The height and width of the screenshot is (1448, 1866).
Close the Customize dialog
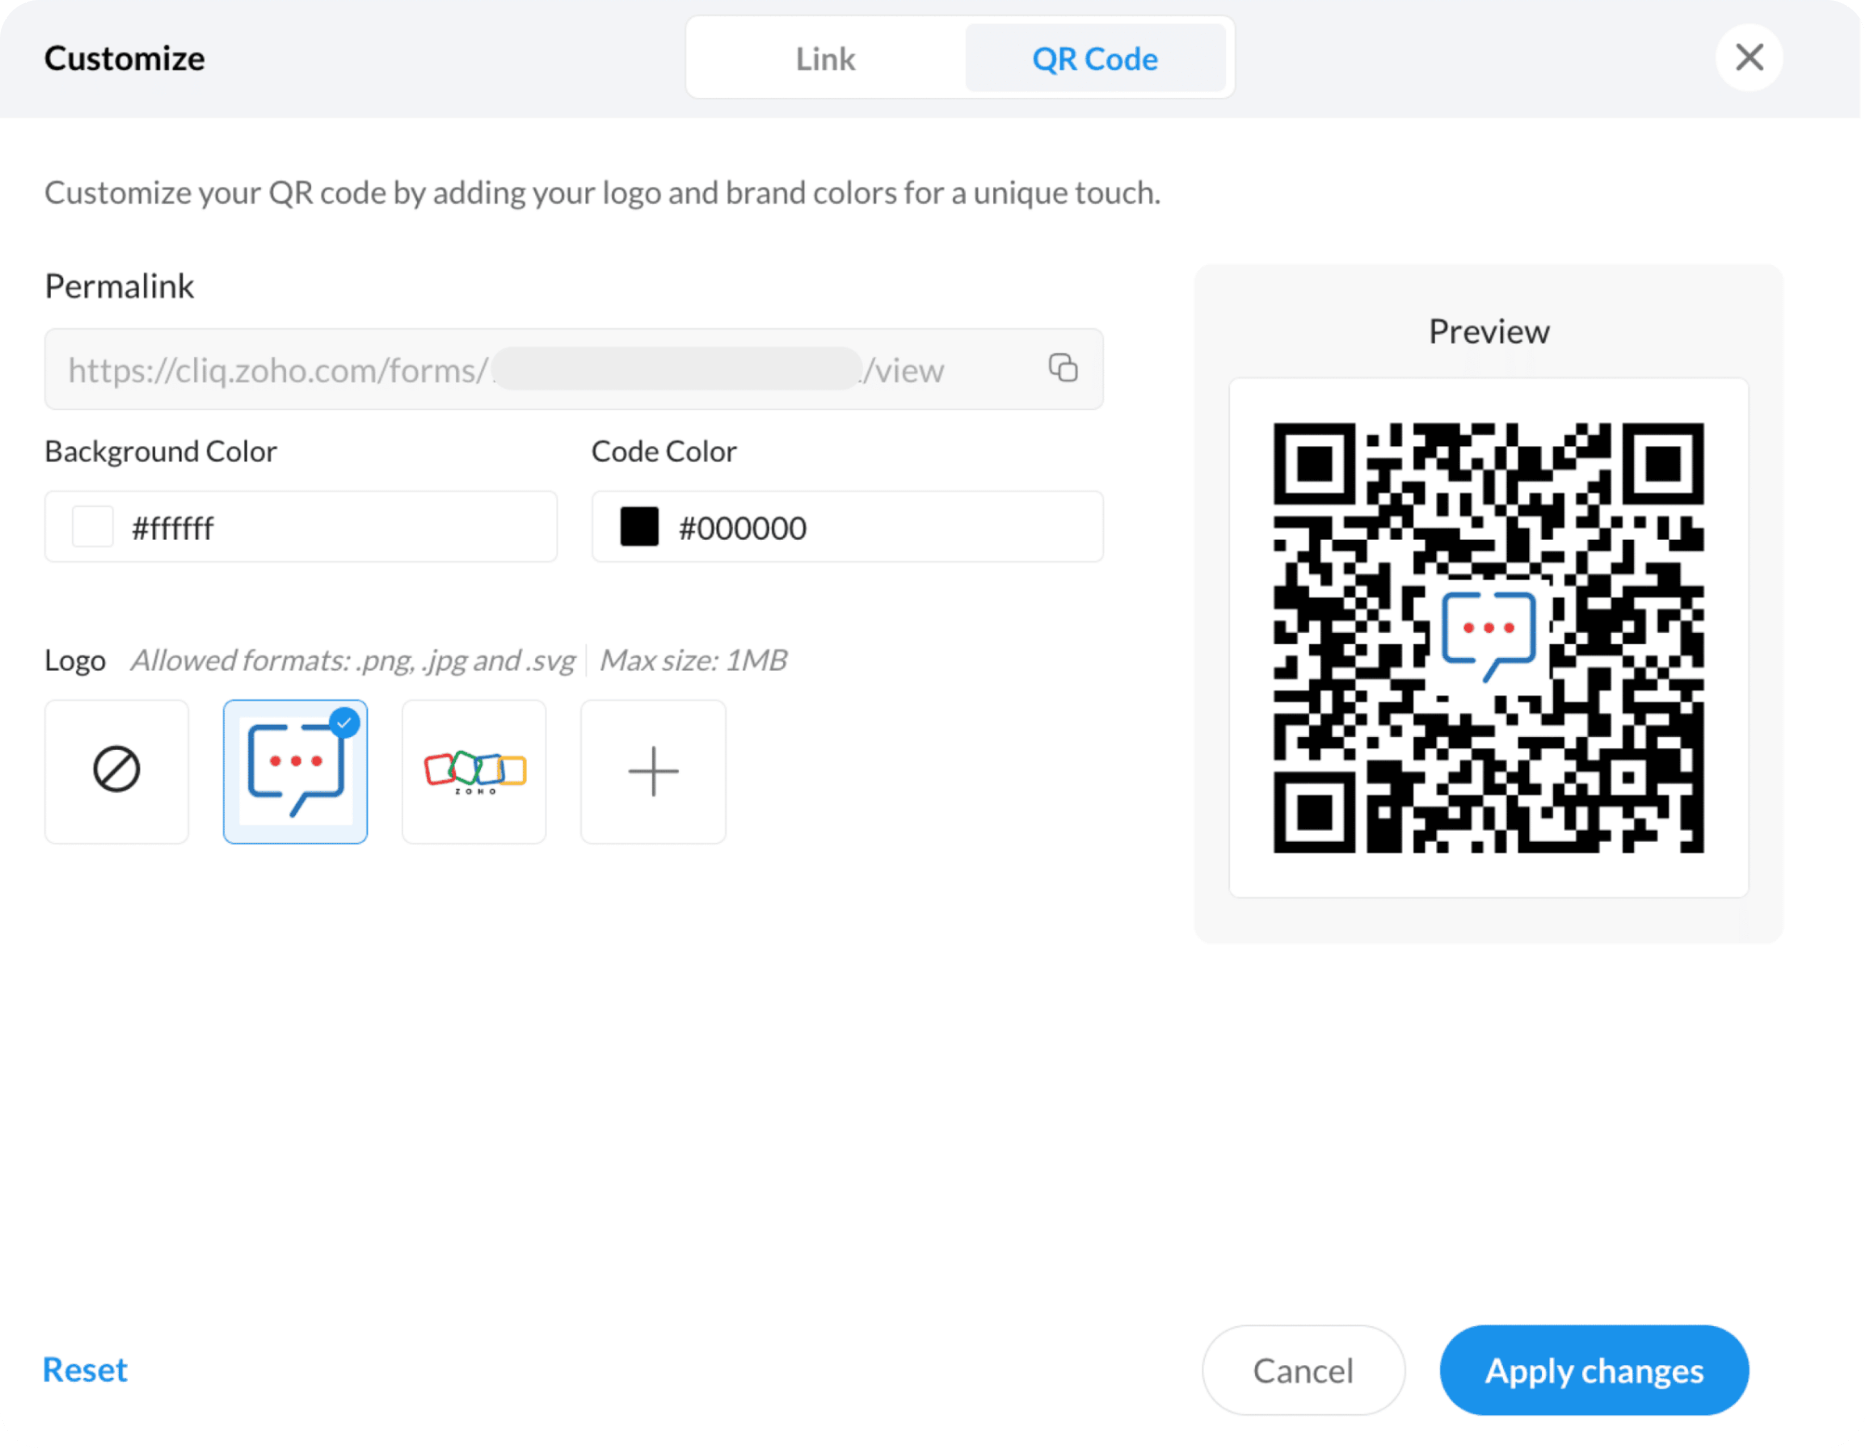coord(1749,58)
